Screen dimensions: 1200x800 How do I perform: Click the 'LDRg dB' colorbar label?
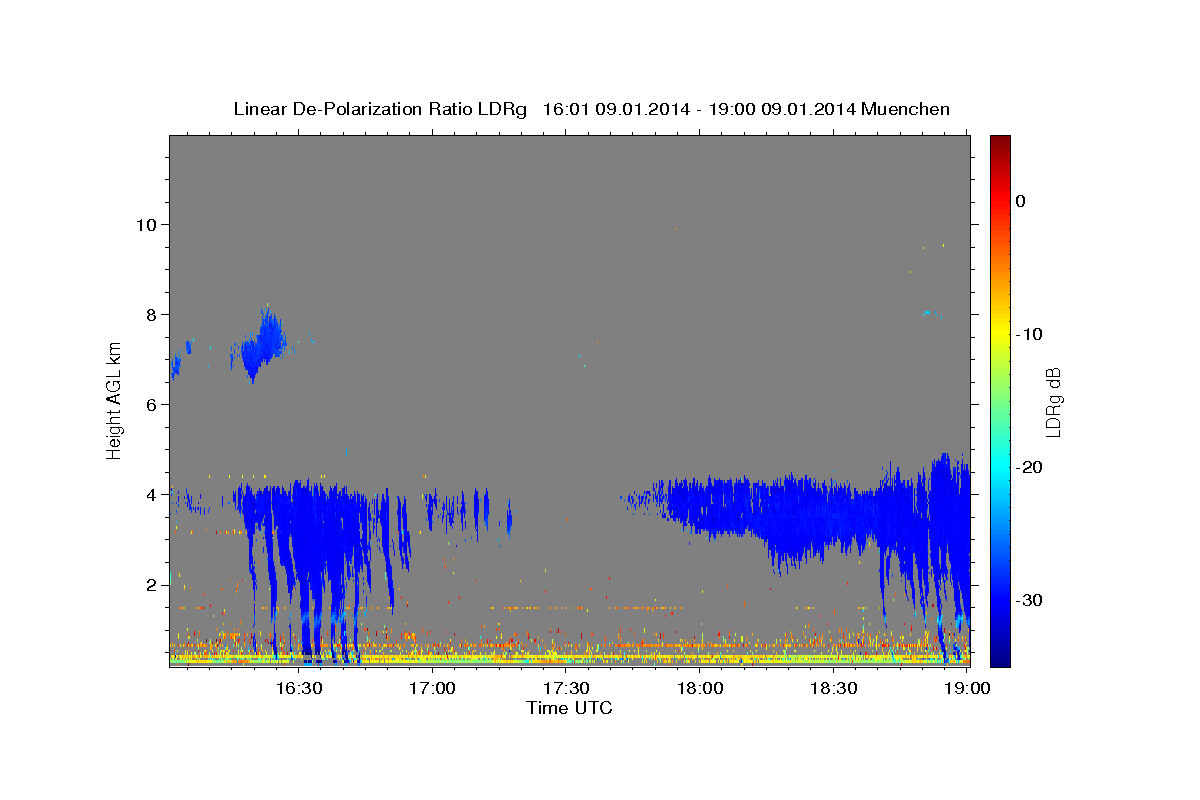[1052, 402]
